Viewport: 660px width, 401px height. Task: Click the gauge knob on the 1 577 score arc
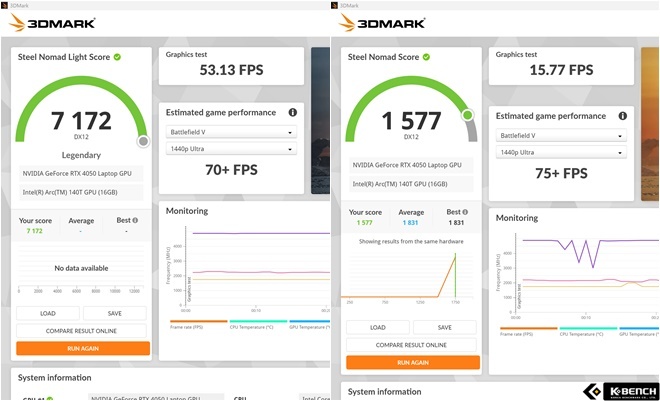pyautogui.click(x=467, y=115)
